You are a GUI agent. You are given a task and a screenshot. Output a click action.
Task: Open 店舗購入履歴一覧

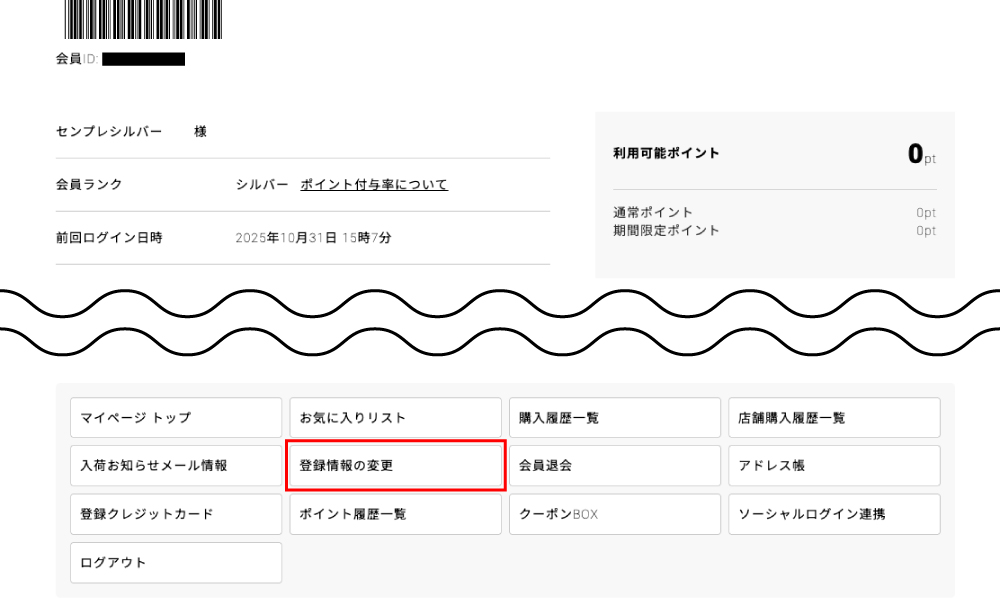click(834, 418)
